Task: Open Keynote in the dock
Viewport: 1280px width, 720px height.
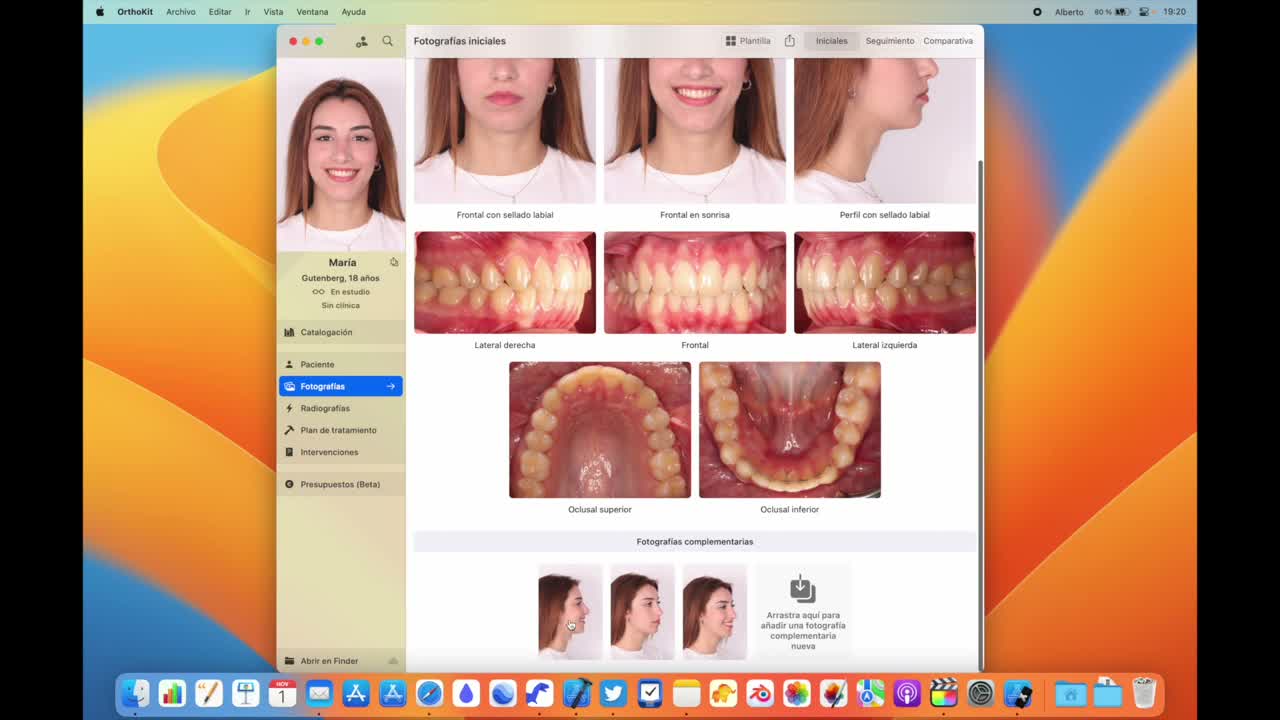Action: click(x=246, y=693)
